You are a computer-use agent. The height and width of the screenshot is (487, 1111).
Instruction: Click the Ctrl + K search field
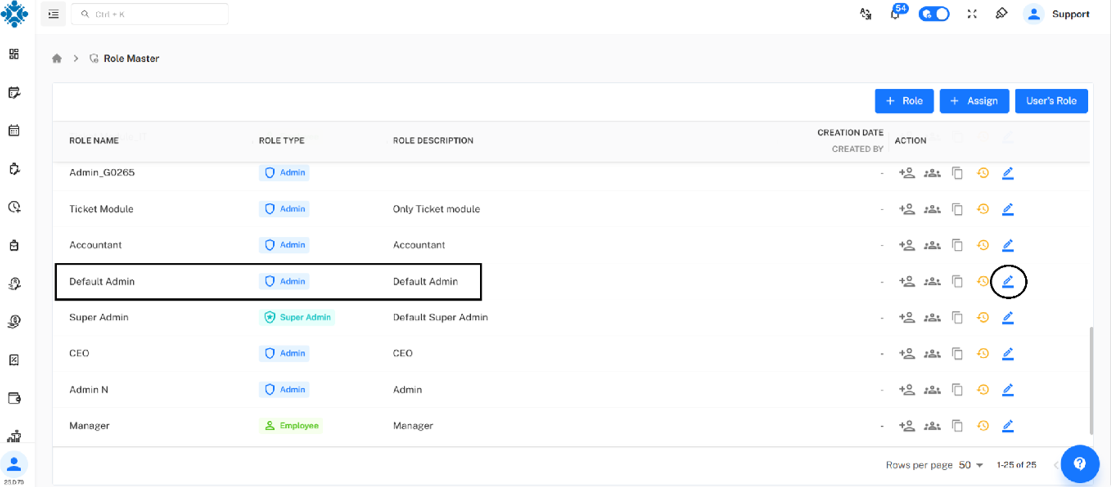tap(149, 14)
